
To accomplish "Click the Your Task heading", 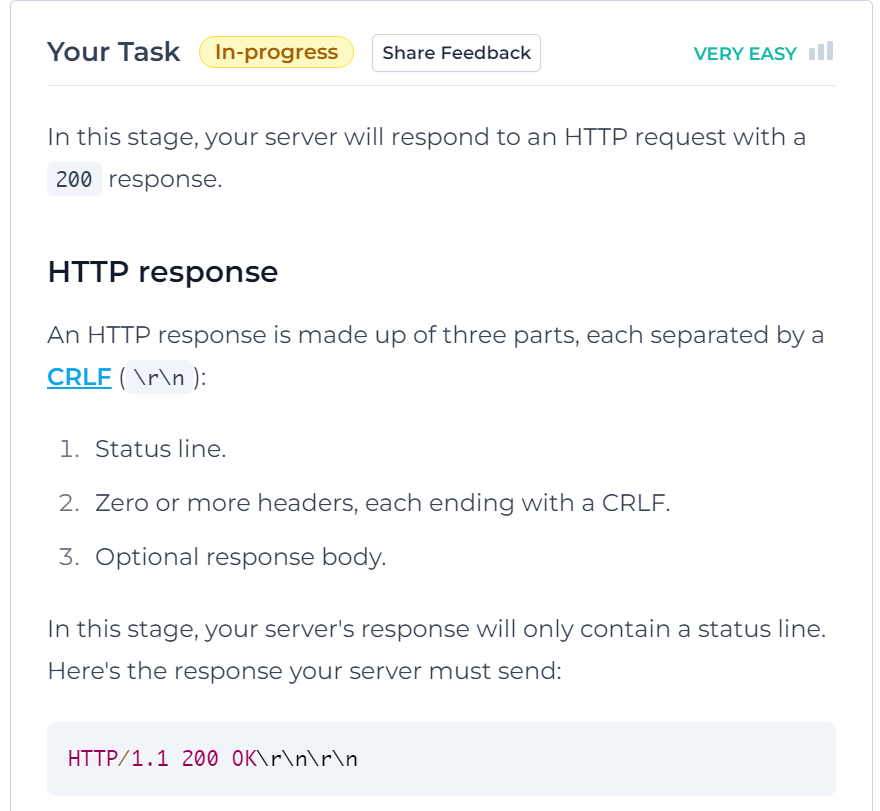I will [x=113, y=51].
